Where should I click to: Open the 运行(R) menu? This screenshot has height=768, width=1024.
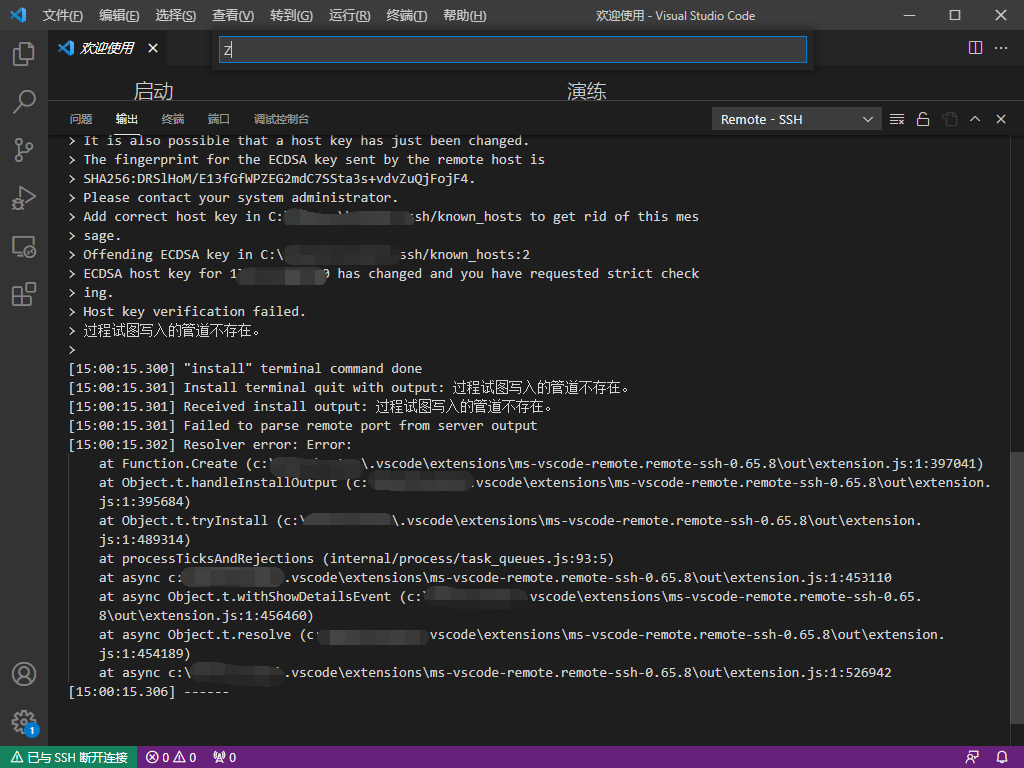pos(349,15)
